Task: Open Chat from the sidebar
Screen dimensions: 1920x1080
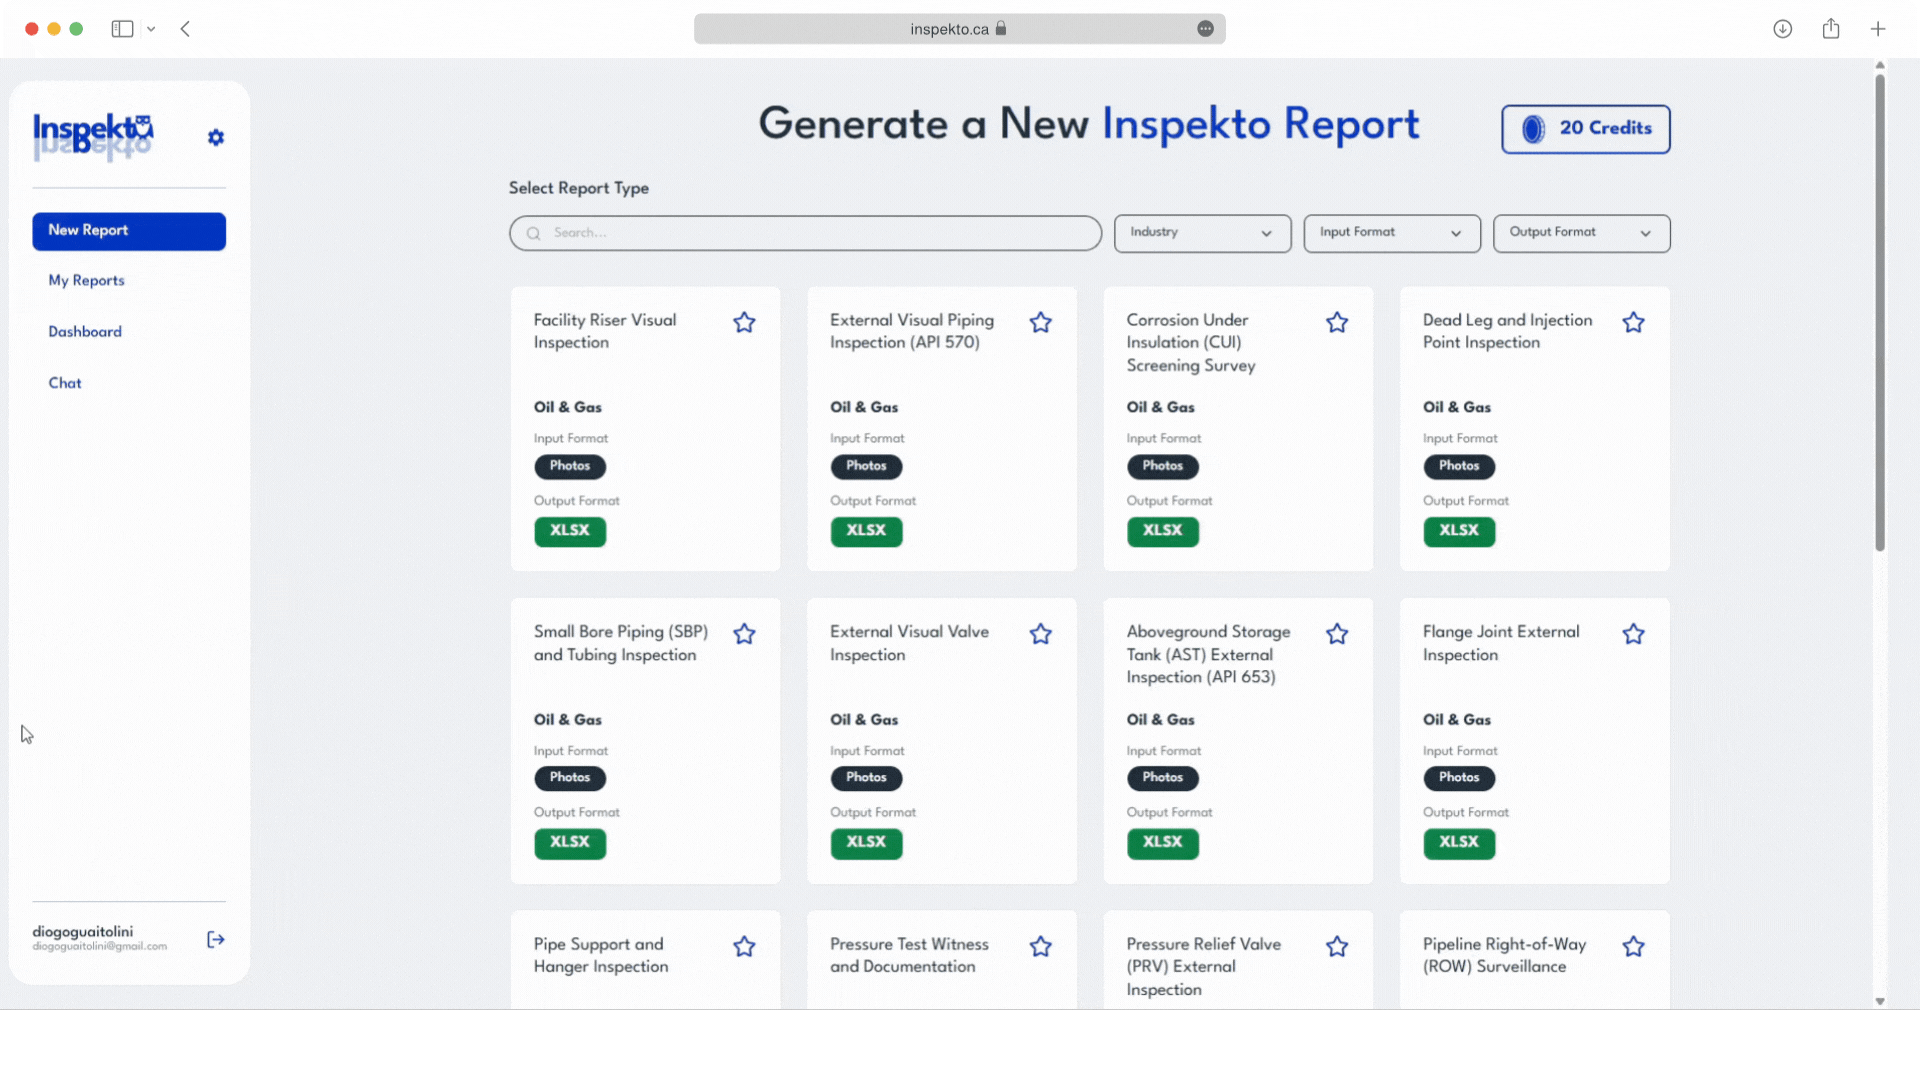Action: tap(65, 383)
